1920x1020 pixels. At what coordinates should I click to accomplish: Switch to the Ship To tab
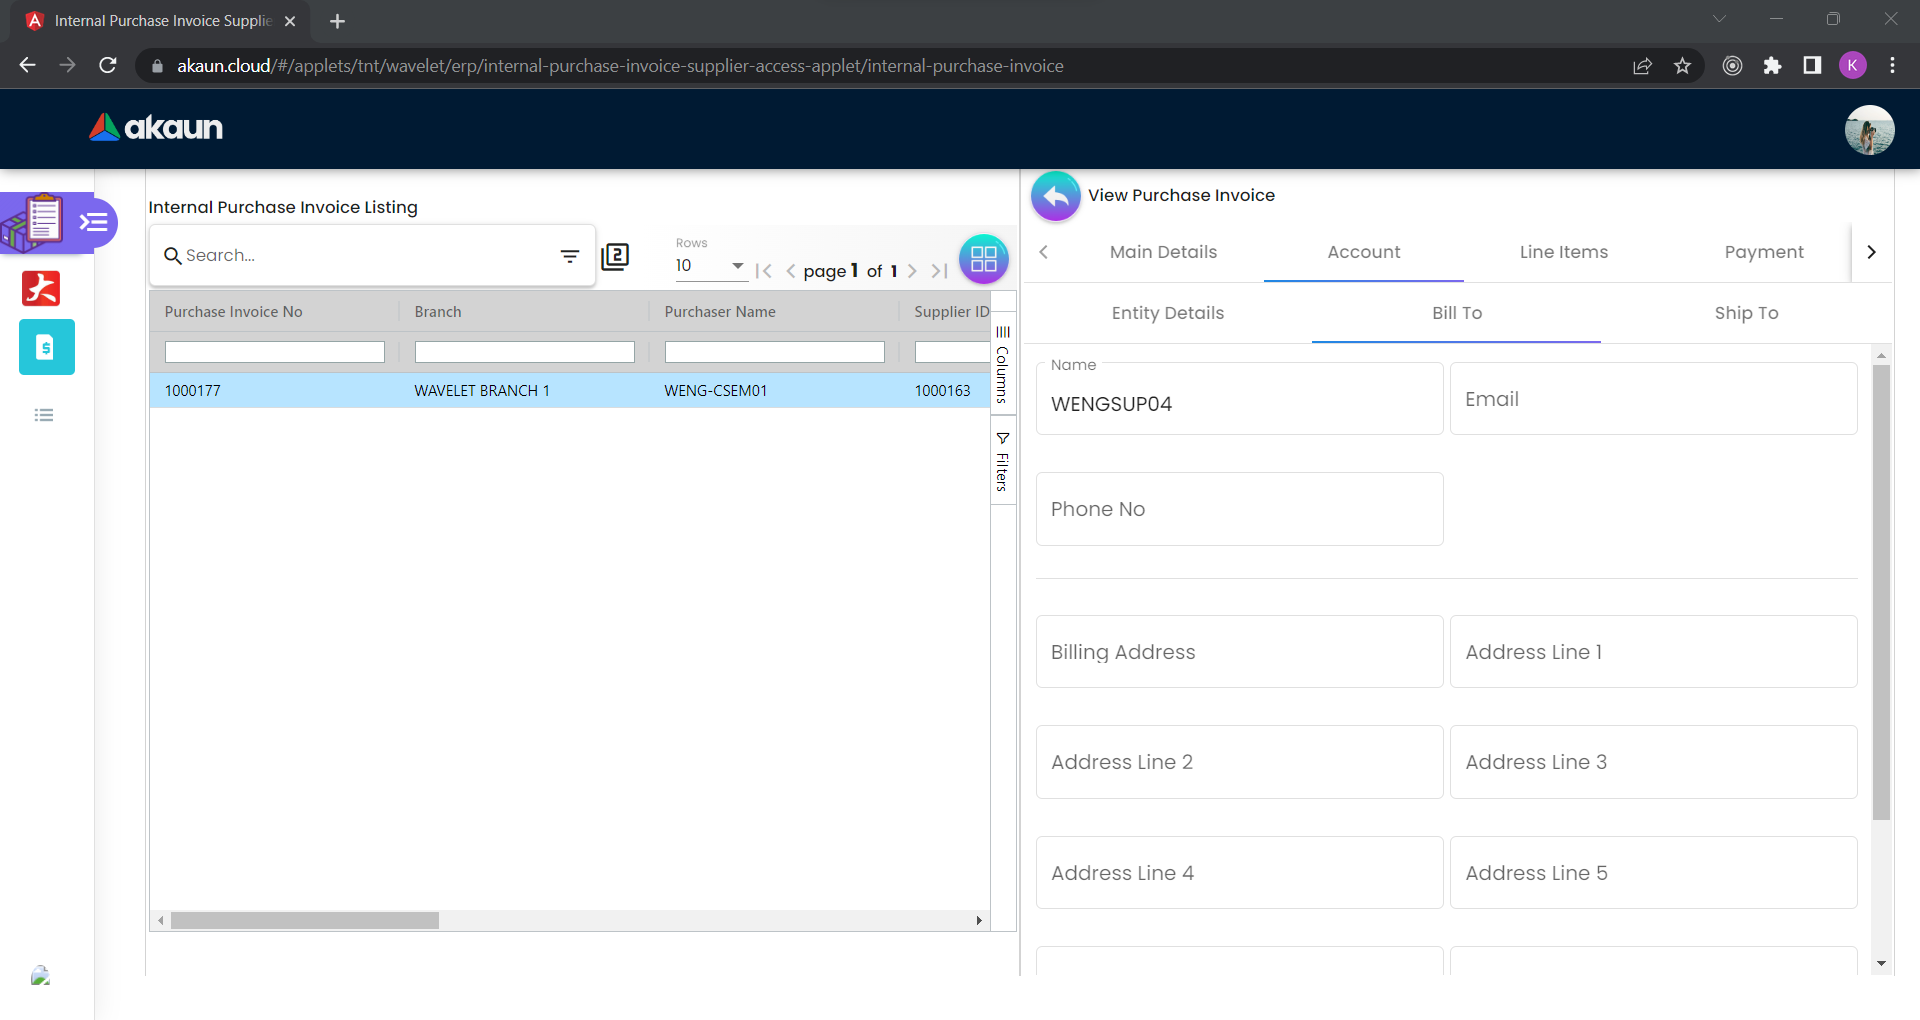pos(1745,313)
